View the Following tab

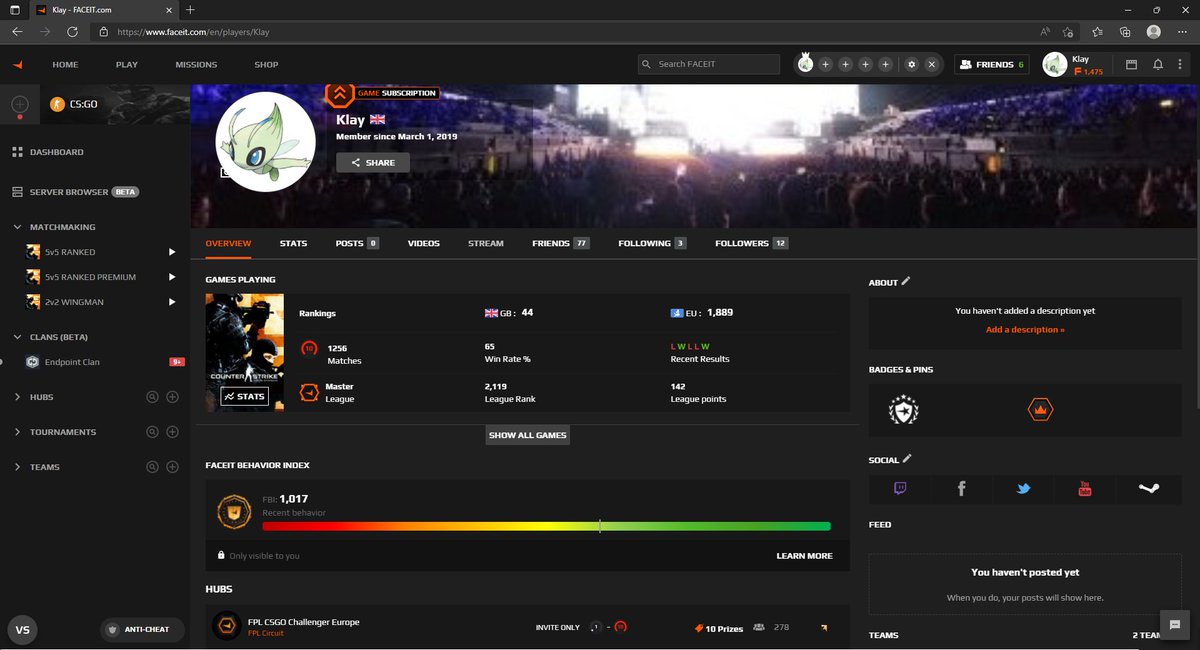point(652,243)
